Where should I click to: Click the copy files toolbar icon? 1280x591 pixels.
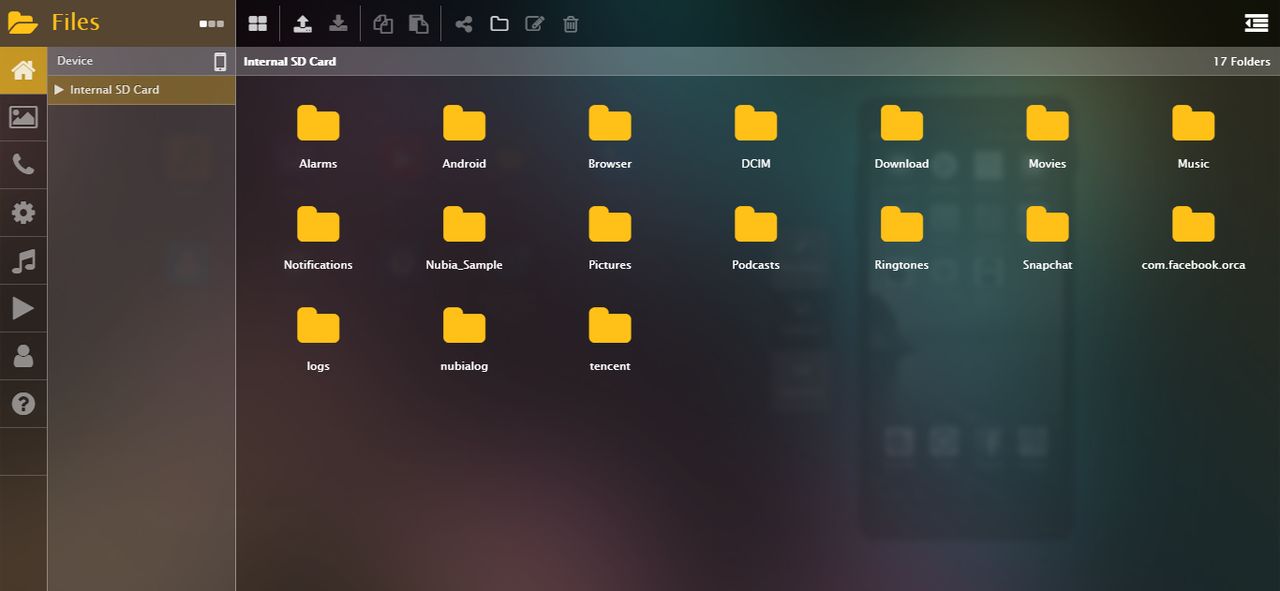[x=382, y=24]
